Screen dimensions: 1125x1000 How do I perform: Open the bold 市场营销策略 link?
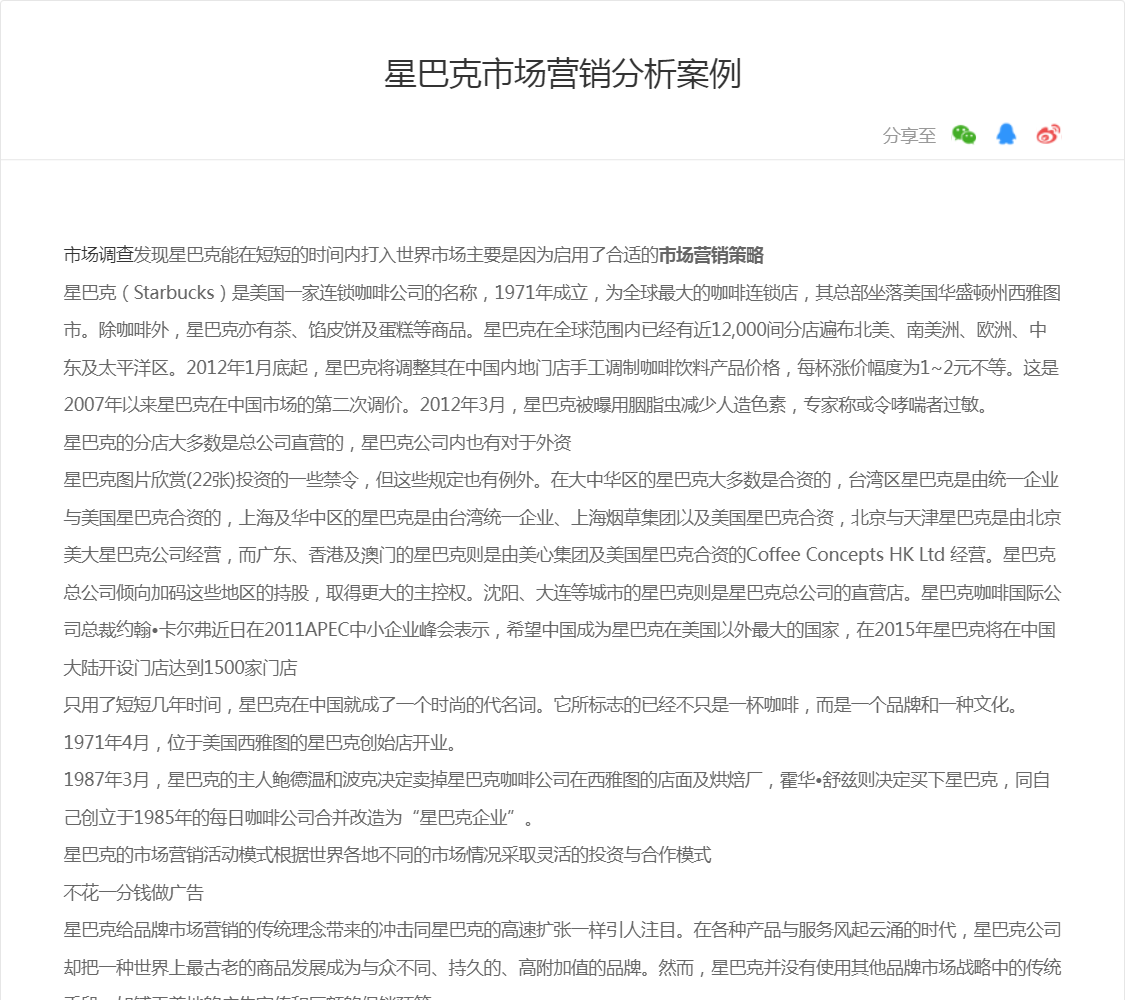(x=711, y=255)
